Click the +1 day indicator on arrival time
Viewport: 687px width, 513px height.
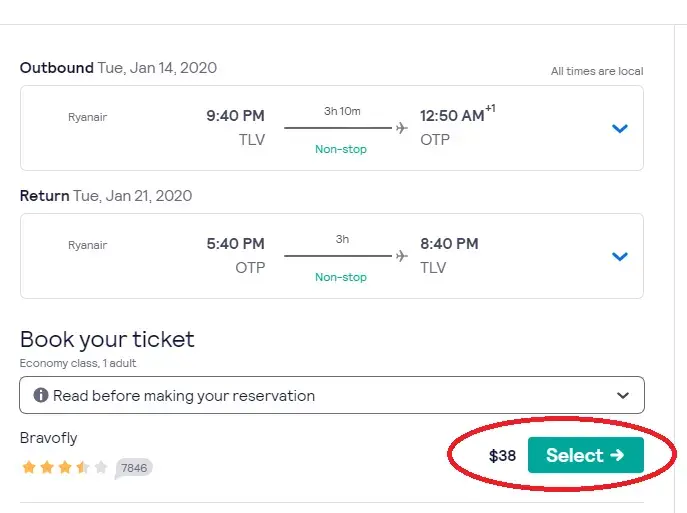pyautogui.click(x=490, y=108)
